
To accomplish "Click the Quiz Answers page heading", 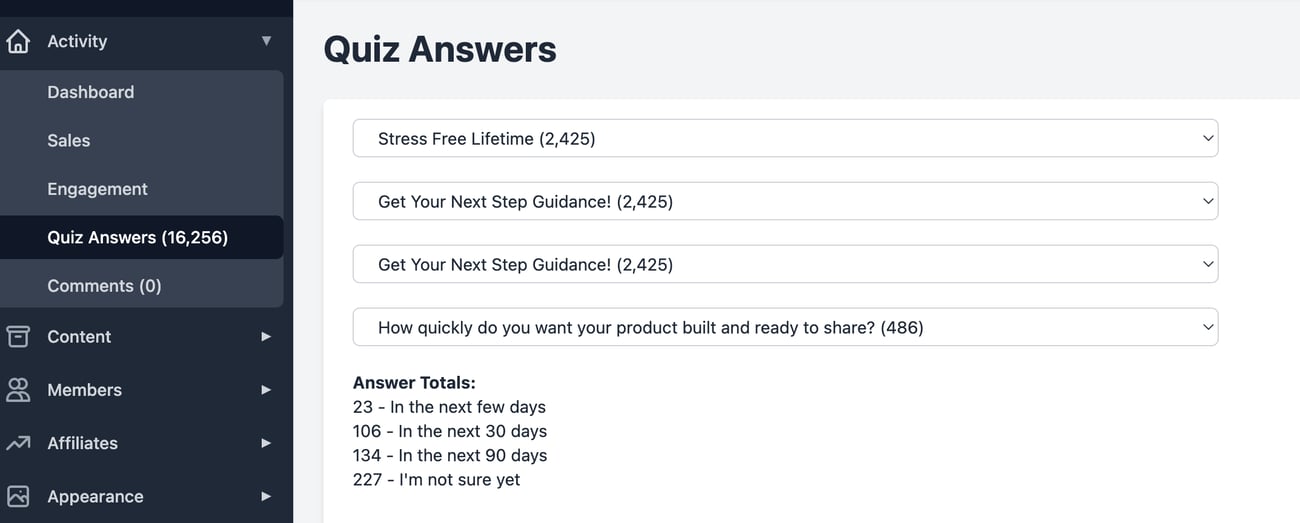I will pyautogui.click(x=440, y=49).
